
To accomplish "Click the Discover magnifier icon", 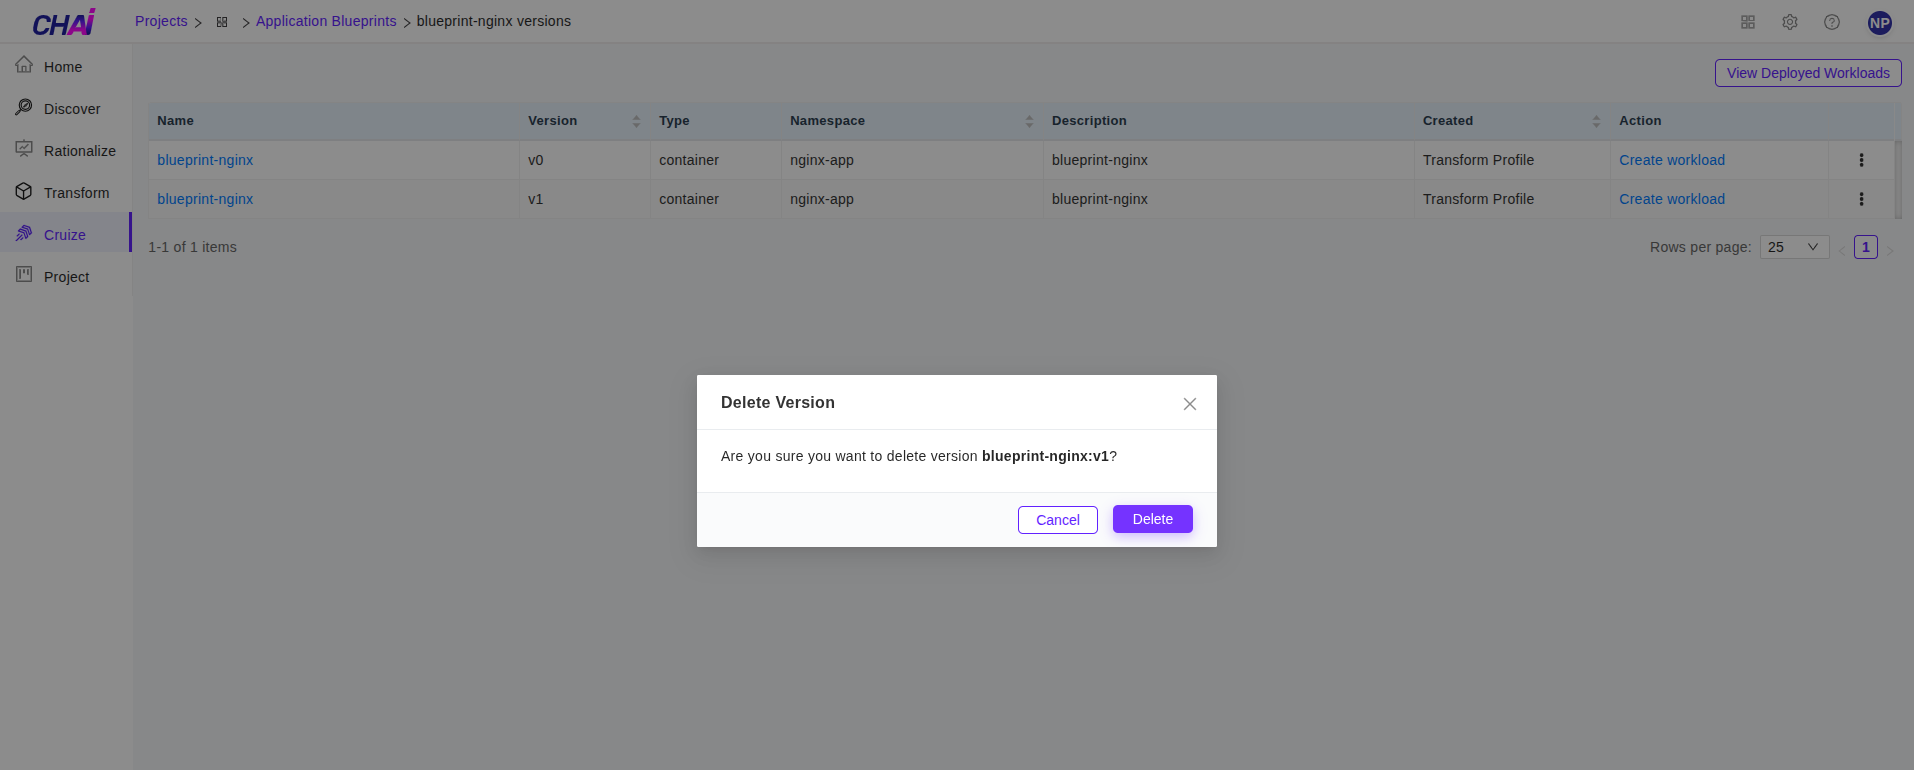I will pyautogui.click(x=24, y=108).
